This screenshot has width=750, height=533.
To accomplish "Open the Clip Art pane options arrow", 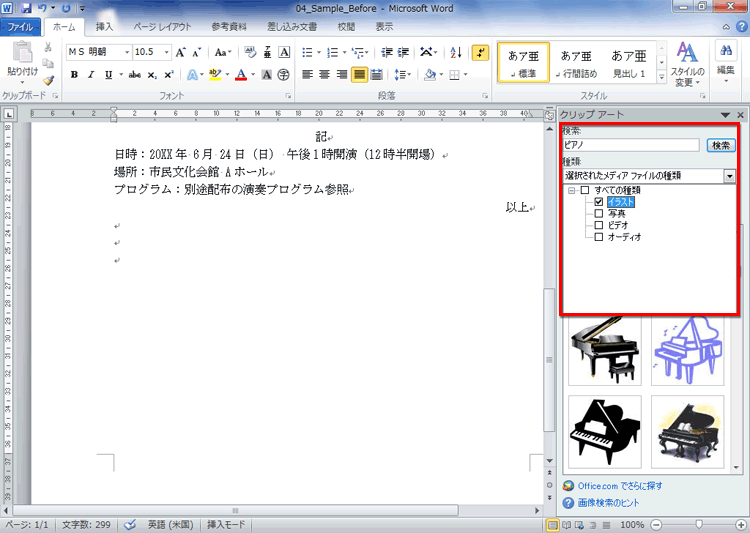I will point(725,115).
